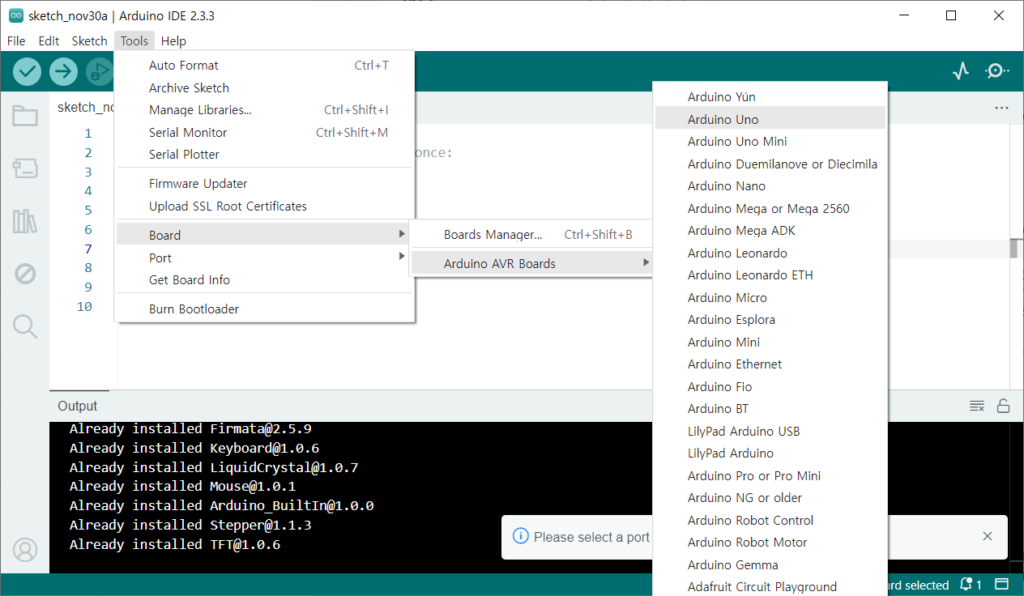Open the Help menu

pos(173,40)
